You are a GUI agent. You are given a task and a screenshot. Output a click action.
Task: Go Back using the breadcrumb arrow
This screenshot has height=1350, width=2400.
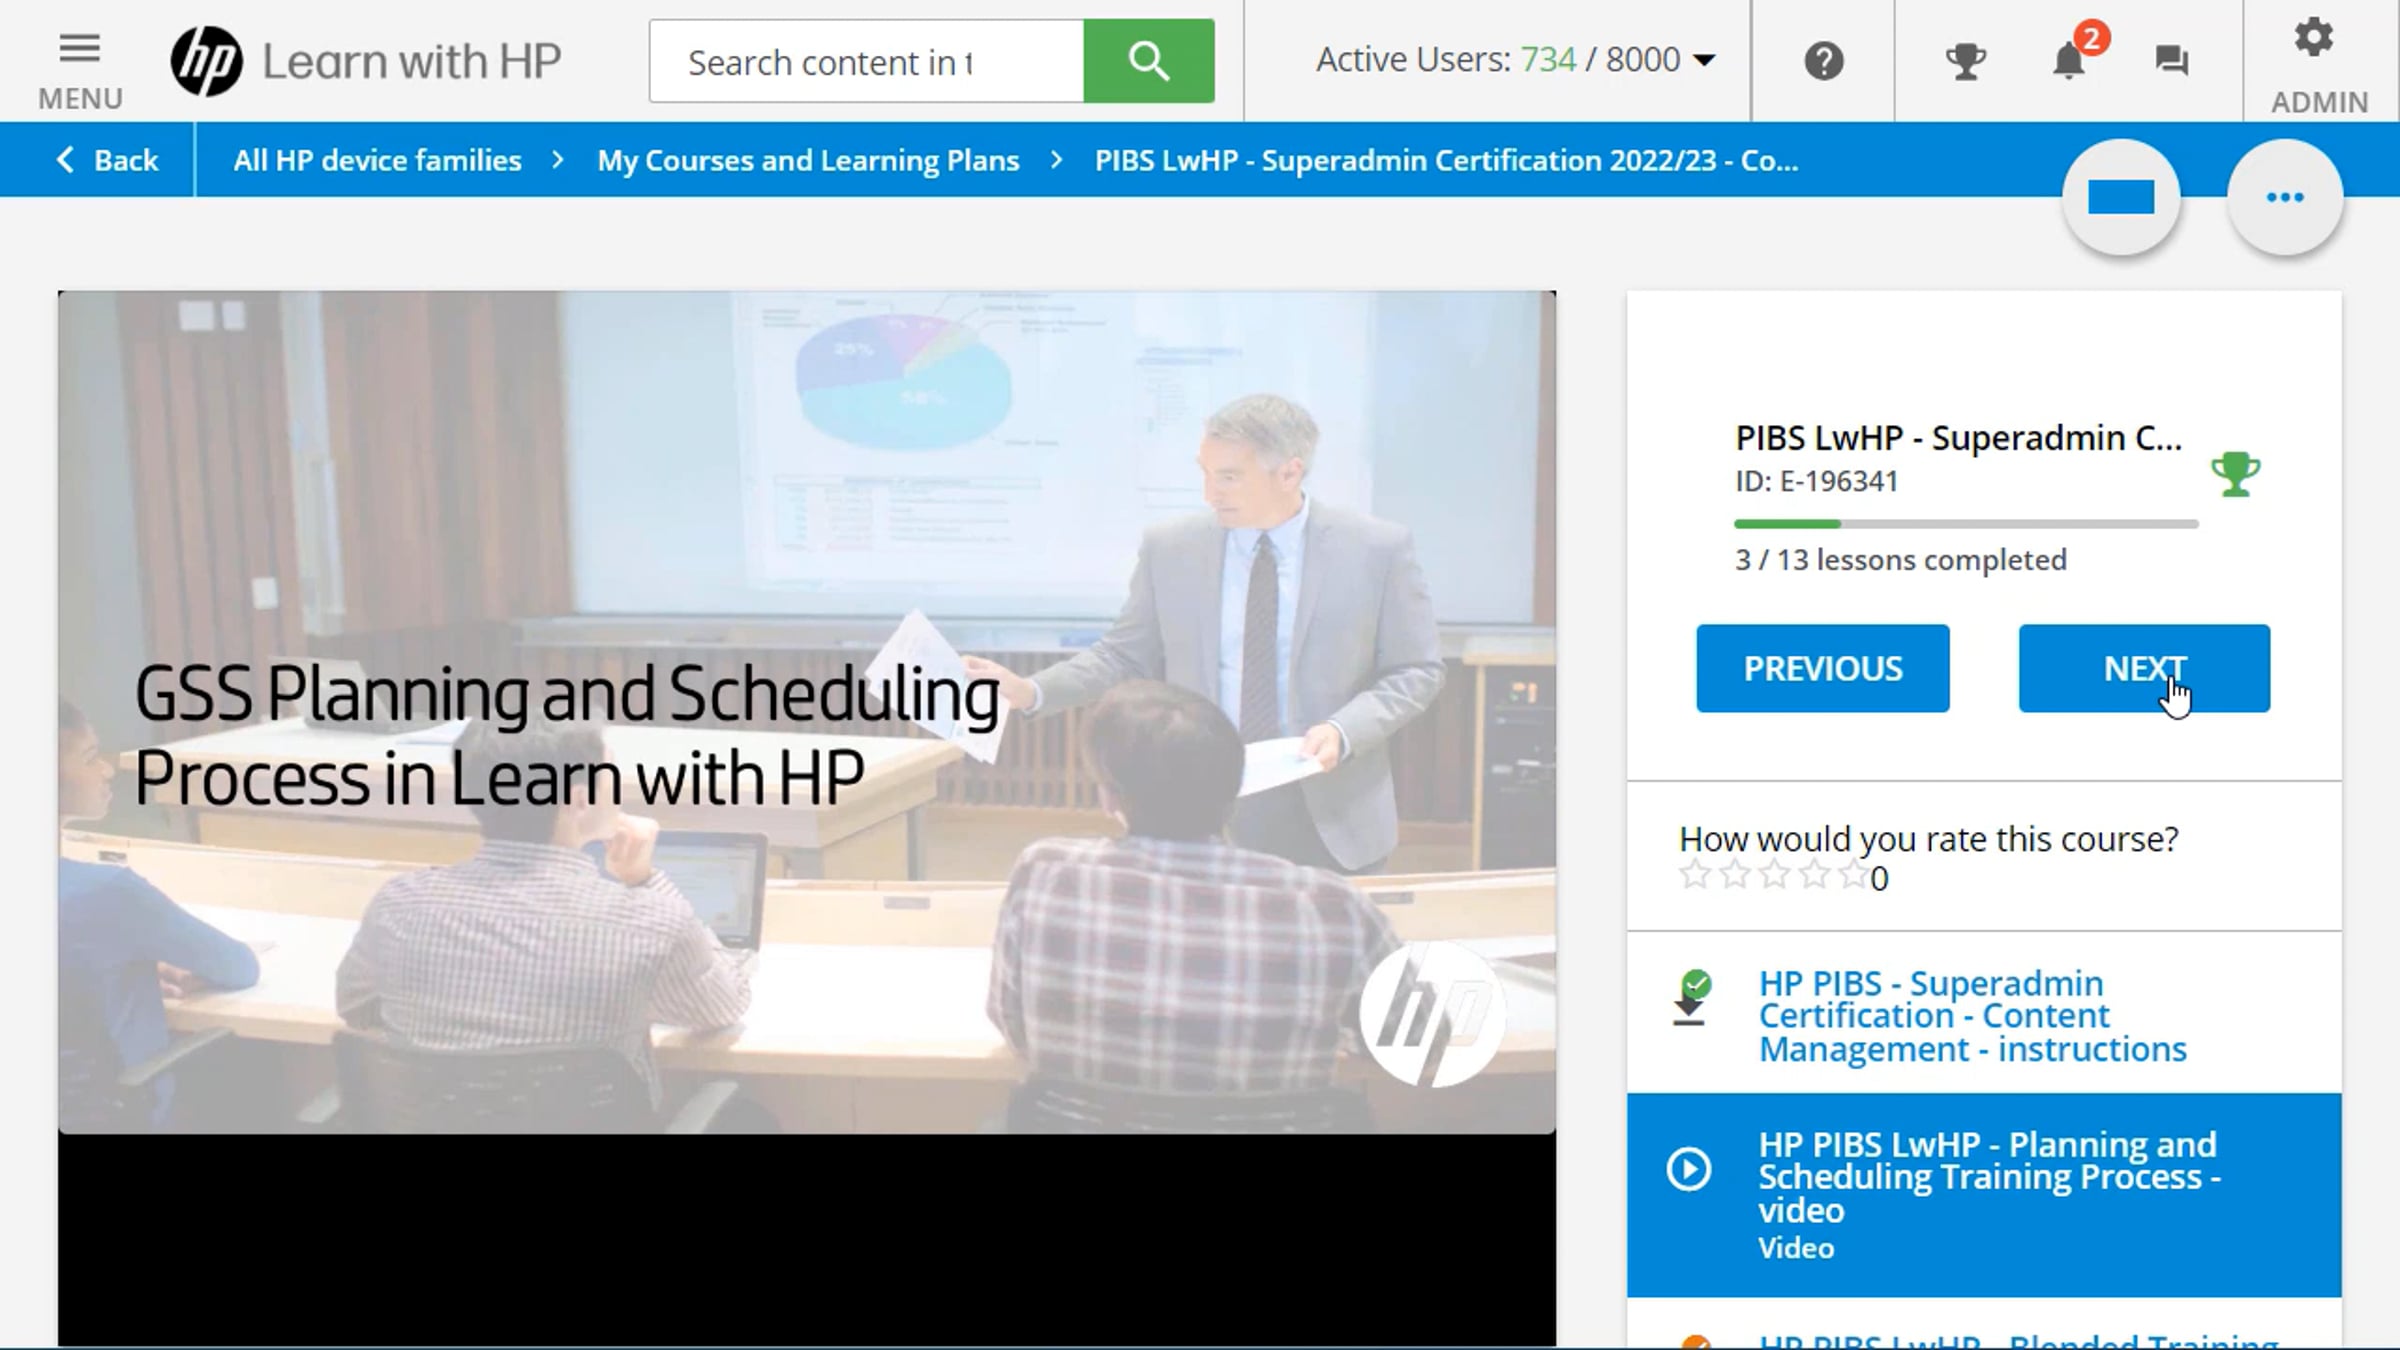point(107,160)
